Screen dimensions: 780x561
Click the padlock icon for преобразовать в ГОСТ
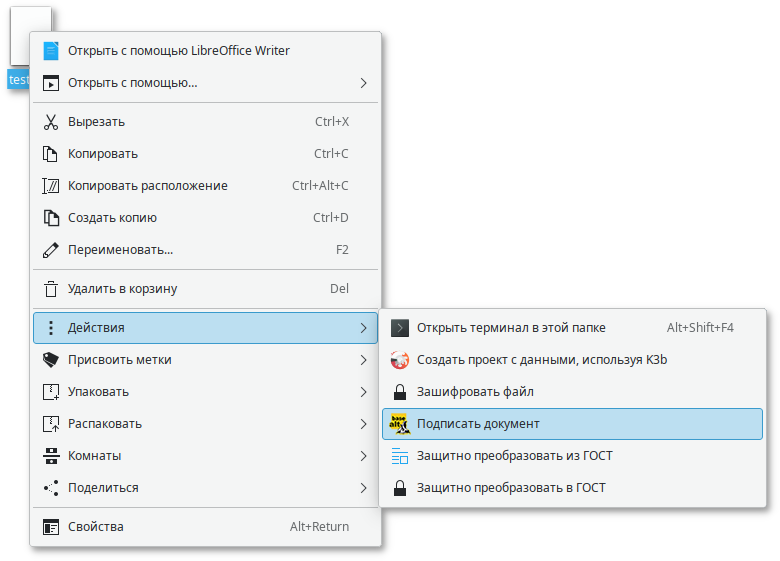(399, 488)
